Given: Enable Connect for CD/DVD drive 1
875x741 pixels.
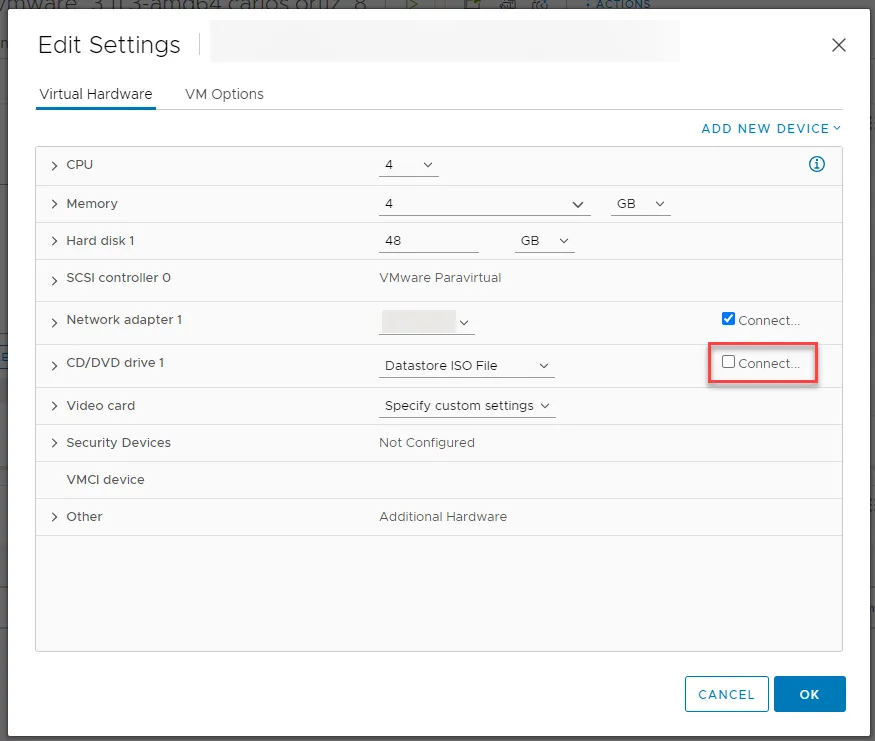Looking at the screenshot, I should [x=728, y=362].
